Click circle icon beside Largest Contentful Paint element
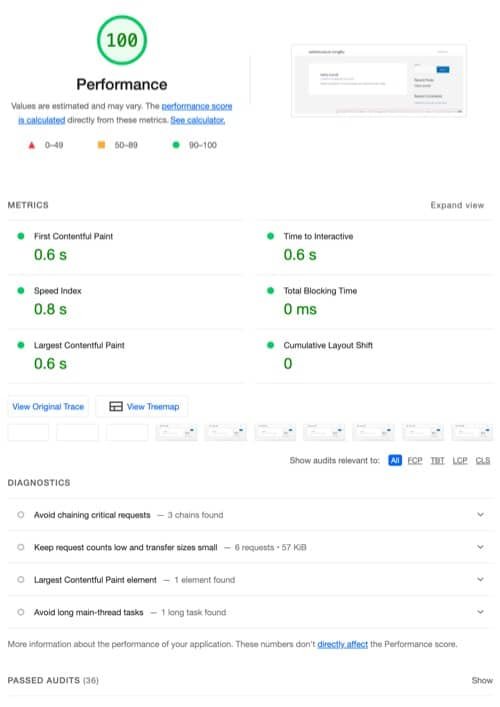 21,579
